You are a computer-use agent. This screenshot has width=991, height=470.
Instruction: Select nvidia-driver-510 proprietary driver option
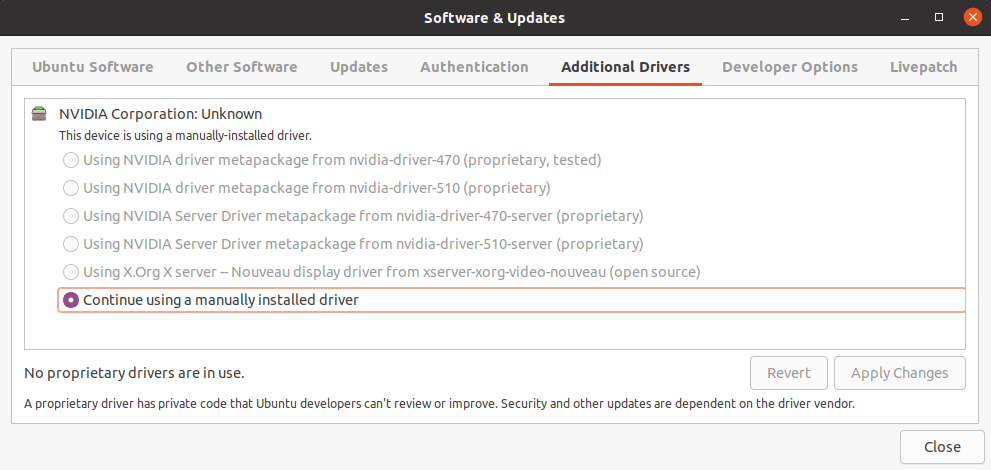click(71, 188)
